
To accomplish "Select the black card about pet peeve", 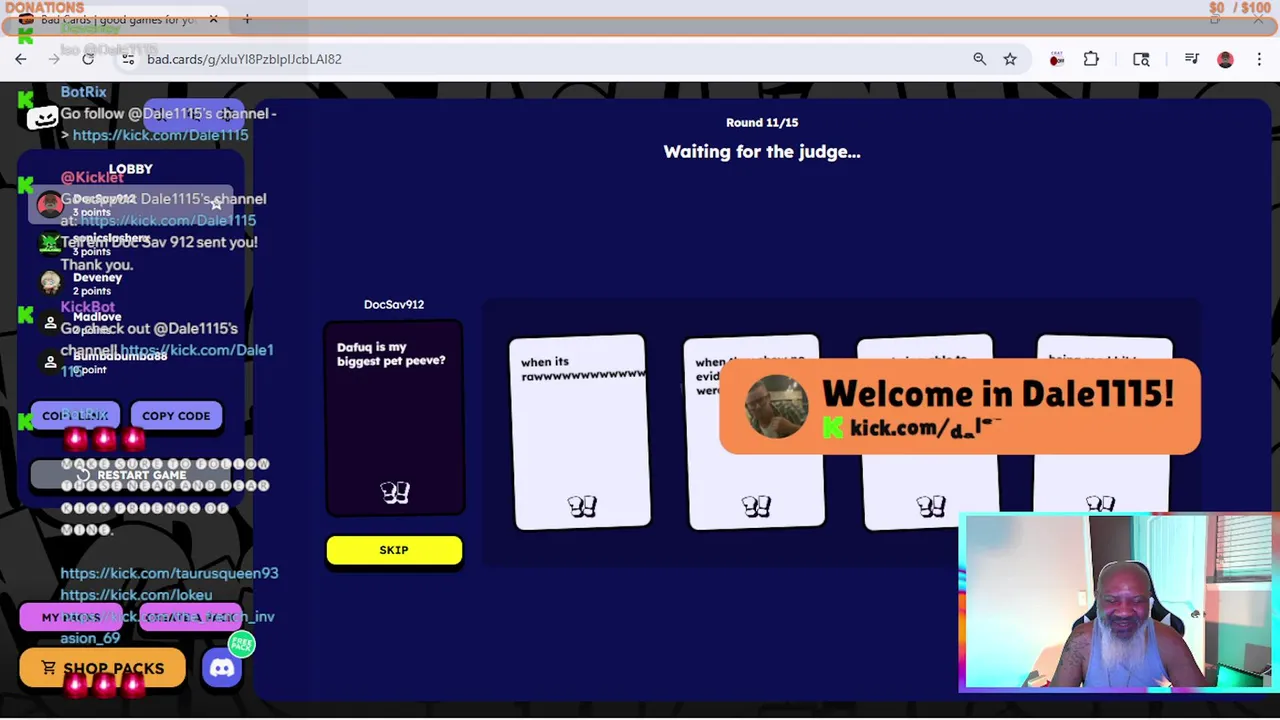I will tap(394, 419).
